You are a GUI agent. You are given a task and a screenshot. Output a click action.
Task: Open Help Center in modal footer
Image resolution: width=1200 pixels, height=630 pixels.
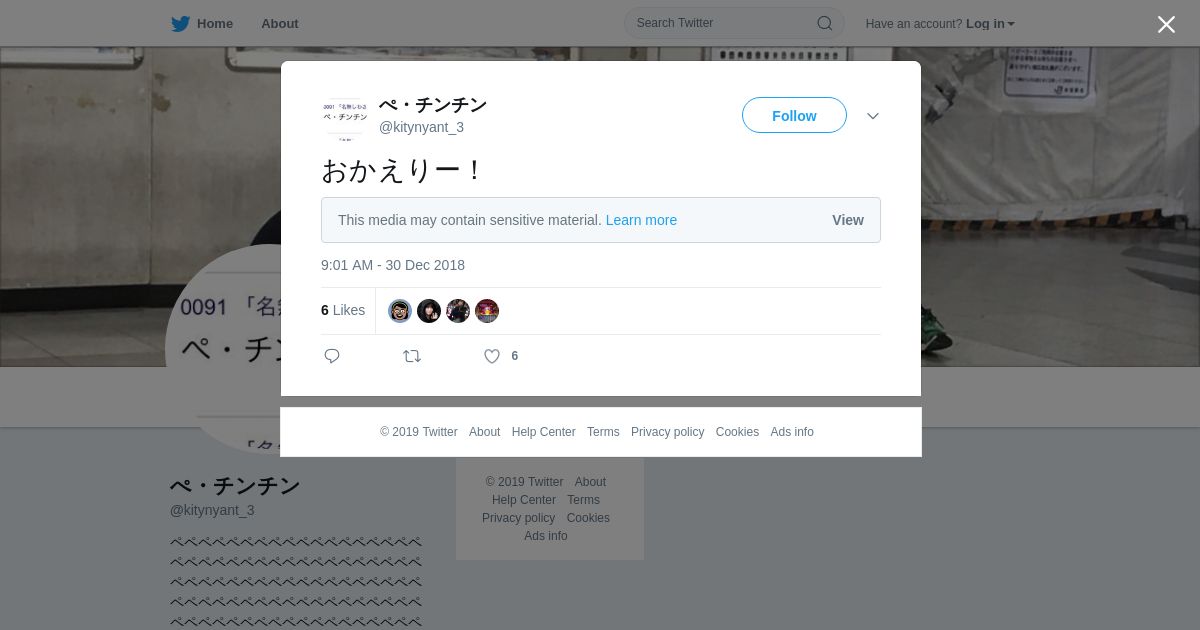tap(543, 432)
